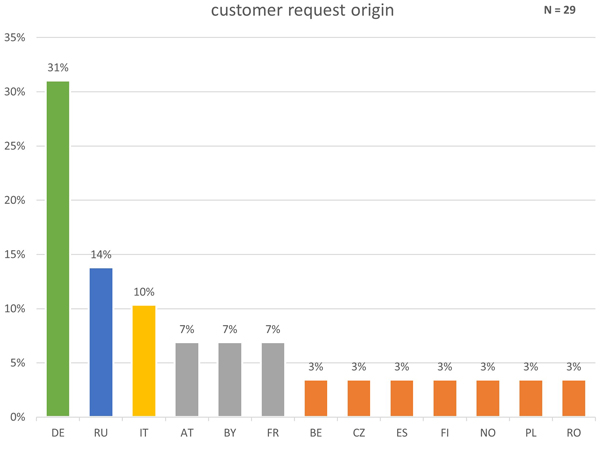Click the orange ES bar

(402, 398)
